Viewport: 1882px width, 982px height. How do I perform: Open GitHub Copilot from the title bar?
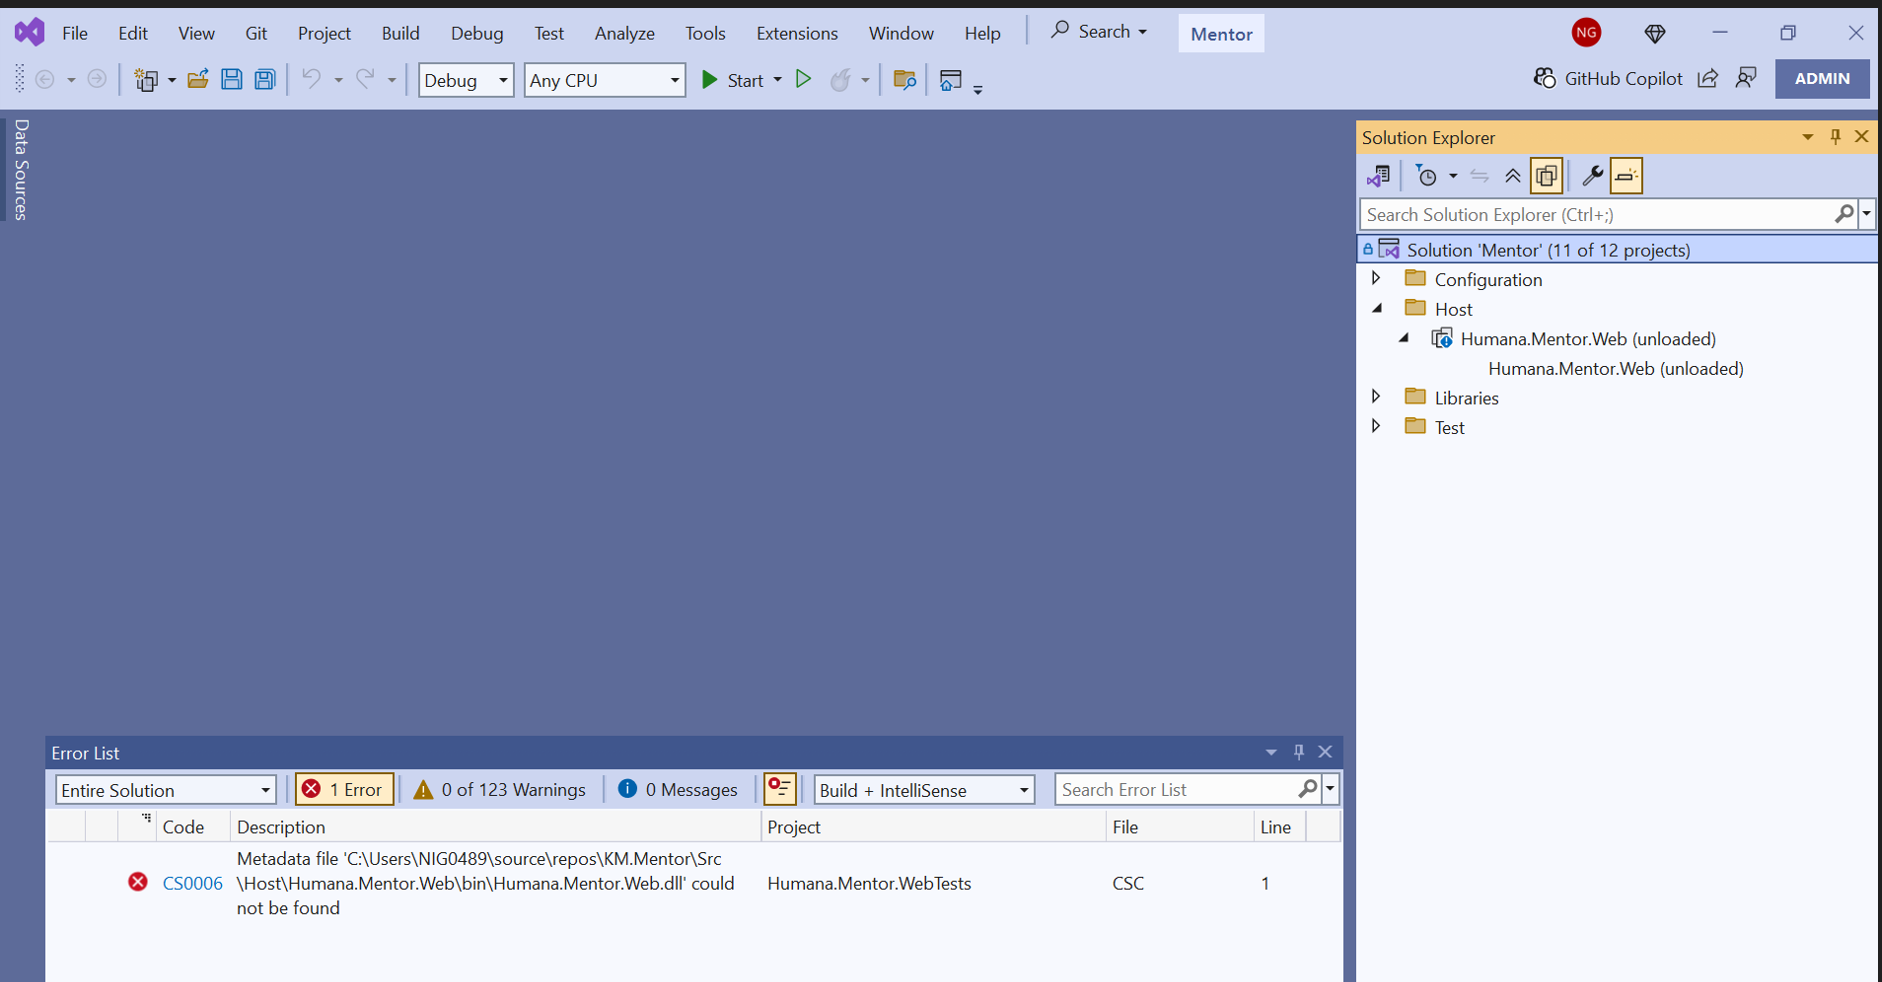(x=1608, y=78)
